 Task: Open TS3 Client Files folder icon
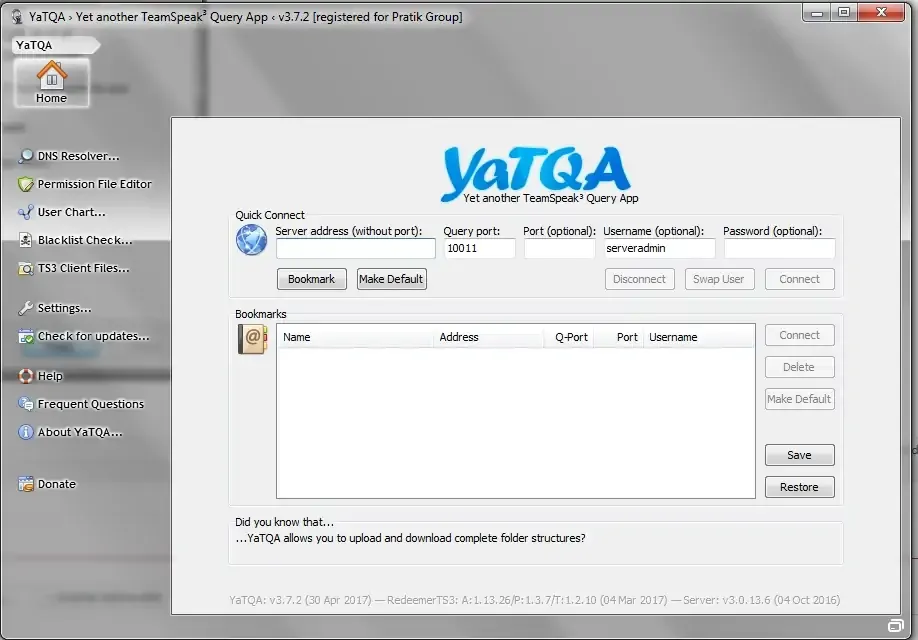pos(26,268)
